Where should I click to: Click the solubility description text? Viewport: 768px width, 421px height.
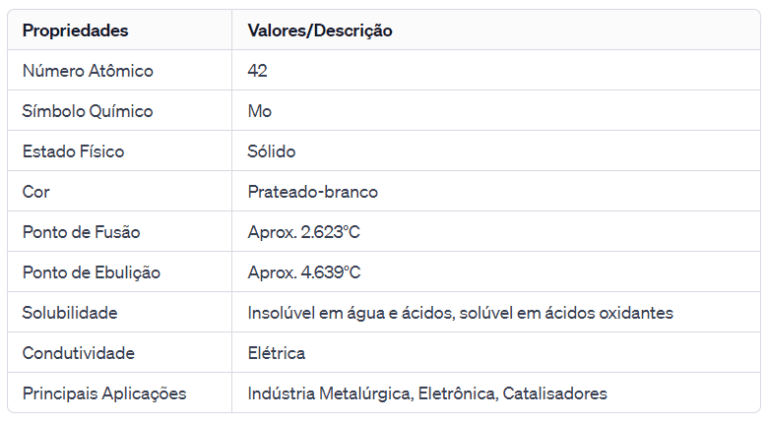[x=460, y=313]
